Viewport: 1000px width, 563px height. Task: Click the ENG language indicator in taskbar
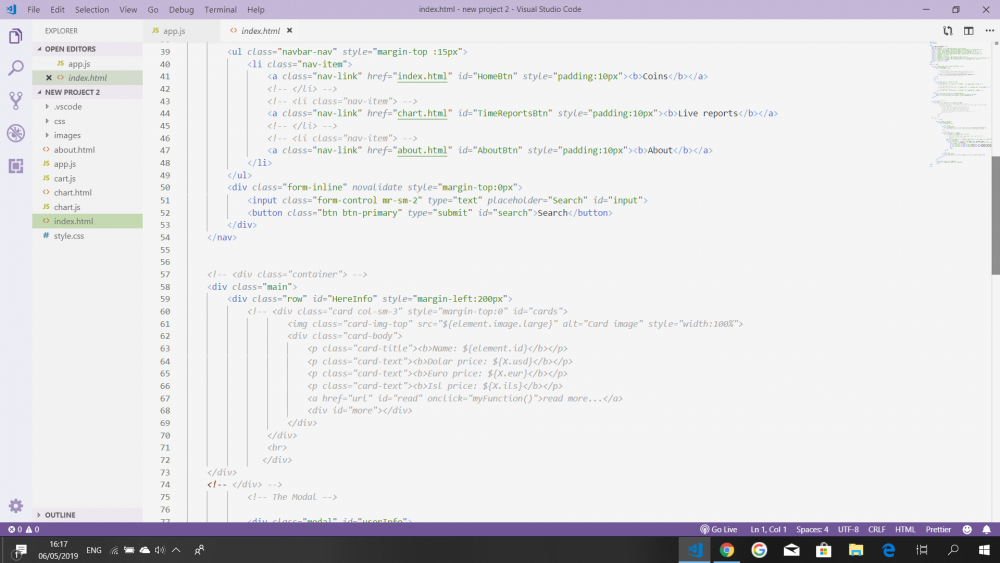pyautogui.click(x=94, y=550)
